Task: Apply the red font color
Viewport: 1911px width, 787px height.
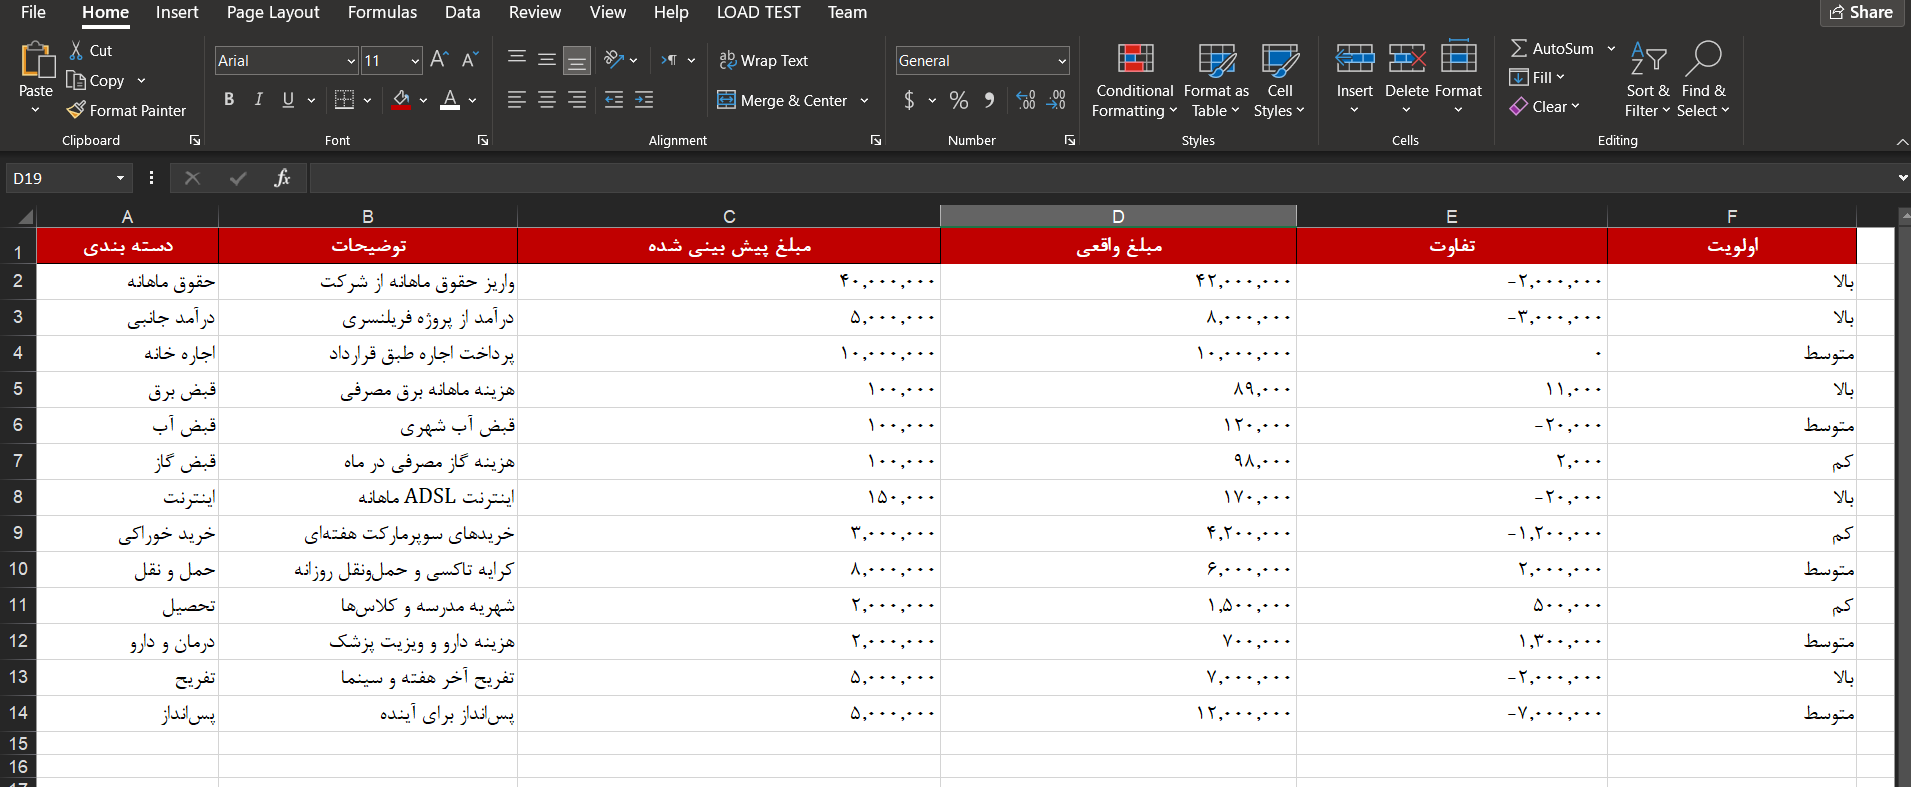Action: [x=450, y=100]
